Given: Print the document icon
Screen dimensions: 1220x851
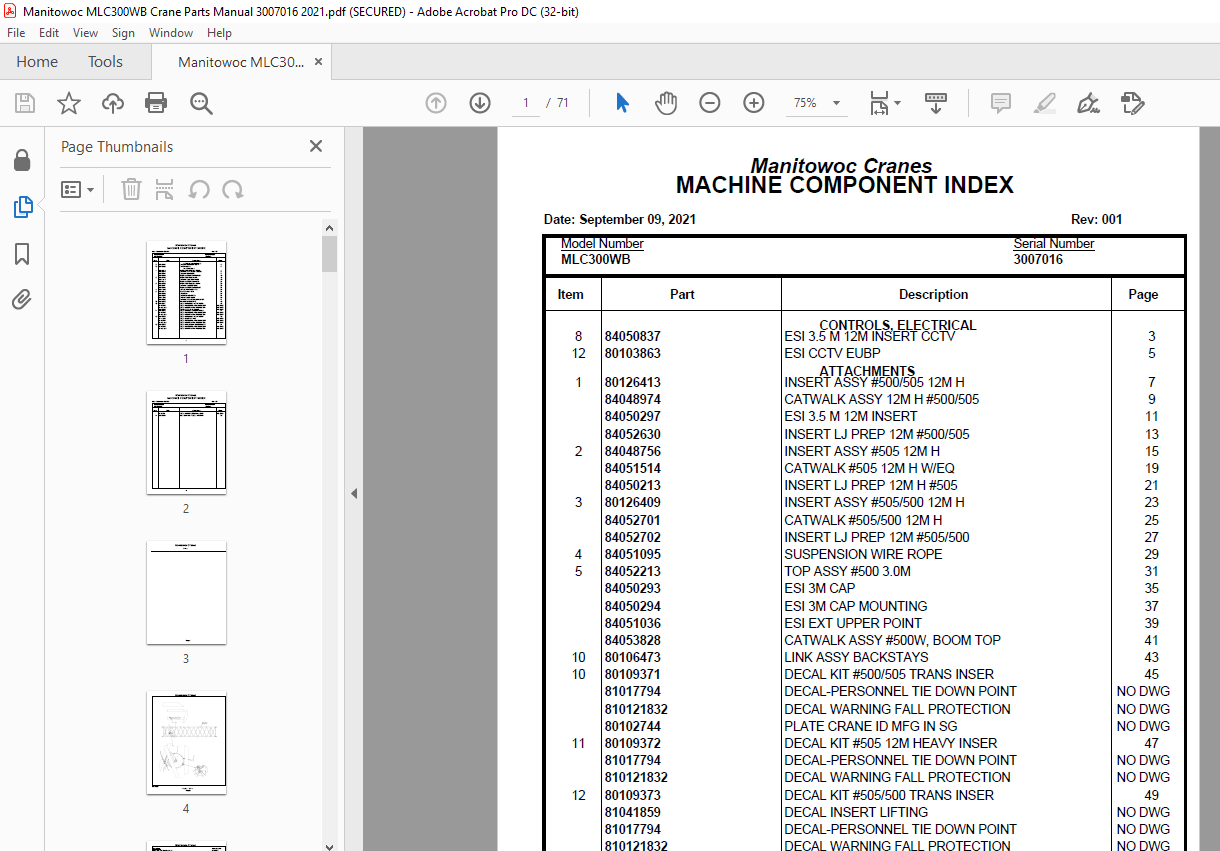Looking at the screenshot, I should pos(156,103).
